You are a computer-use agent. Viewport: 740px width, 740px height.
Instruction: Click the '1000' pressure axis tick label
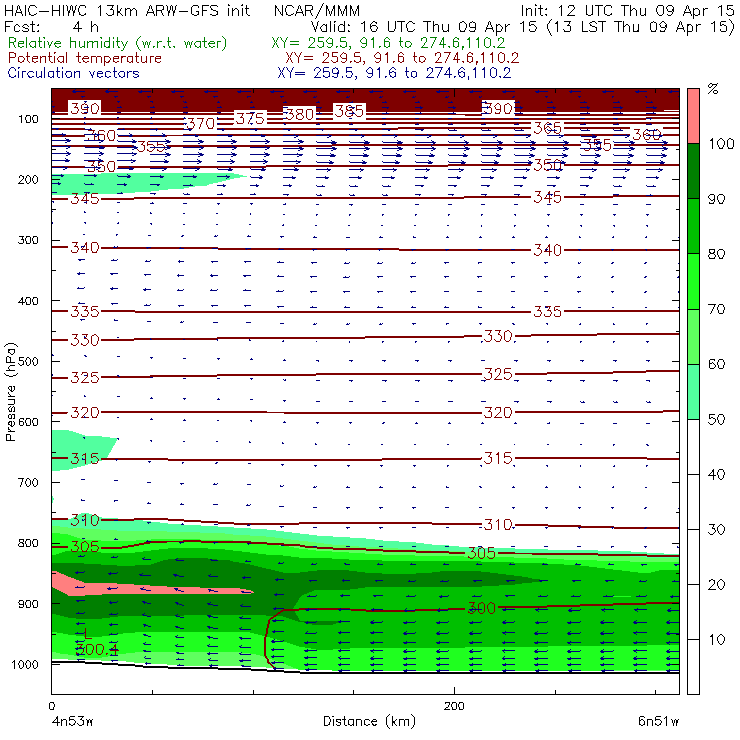pos(25,664)
